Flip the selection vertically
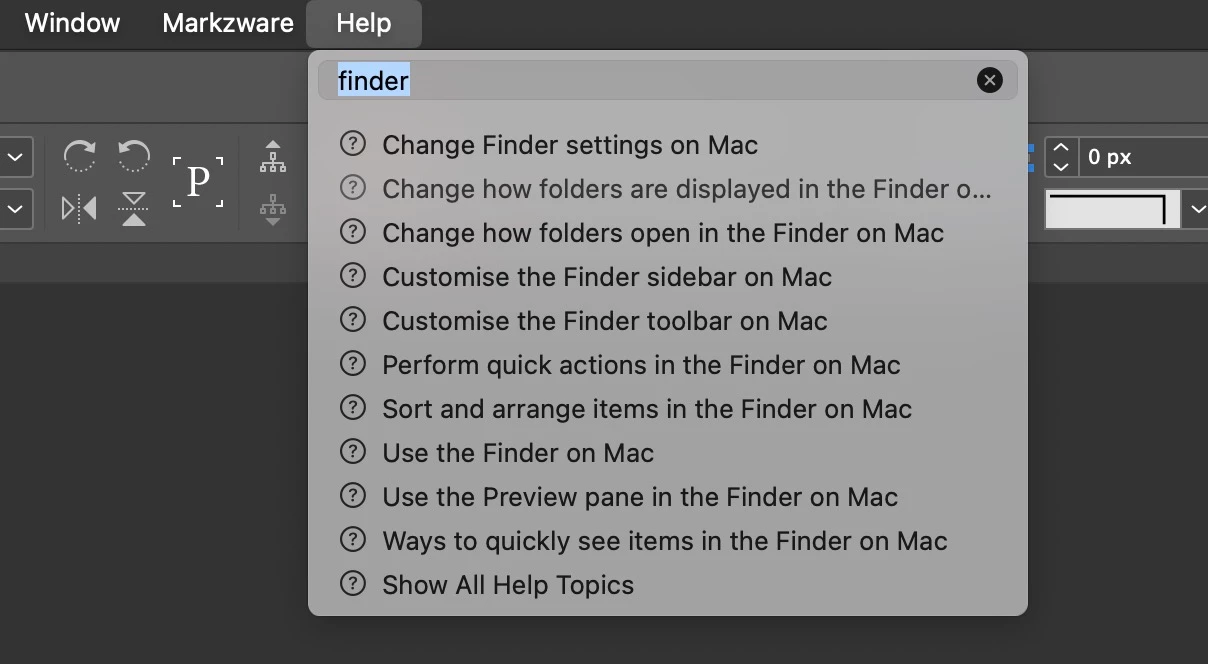This screenshot has width=1208, height=664. 134,208
